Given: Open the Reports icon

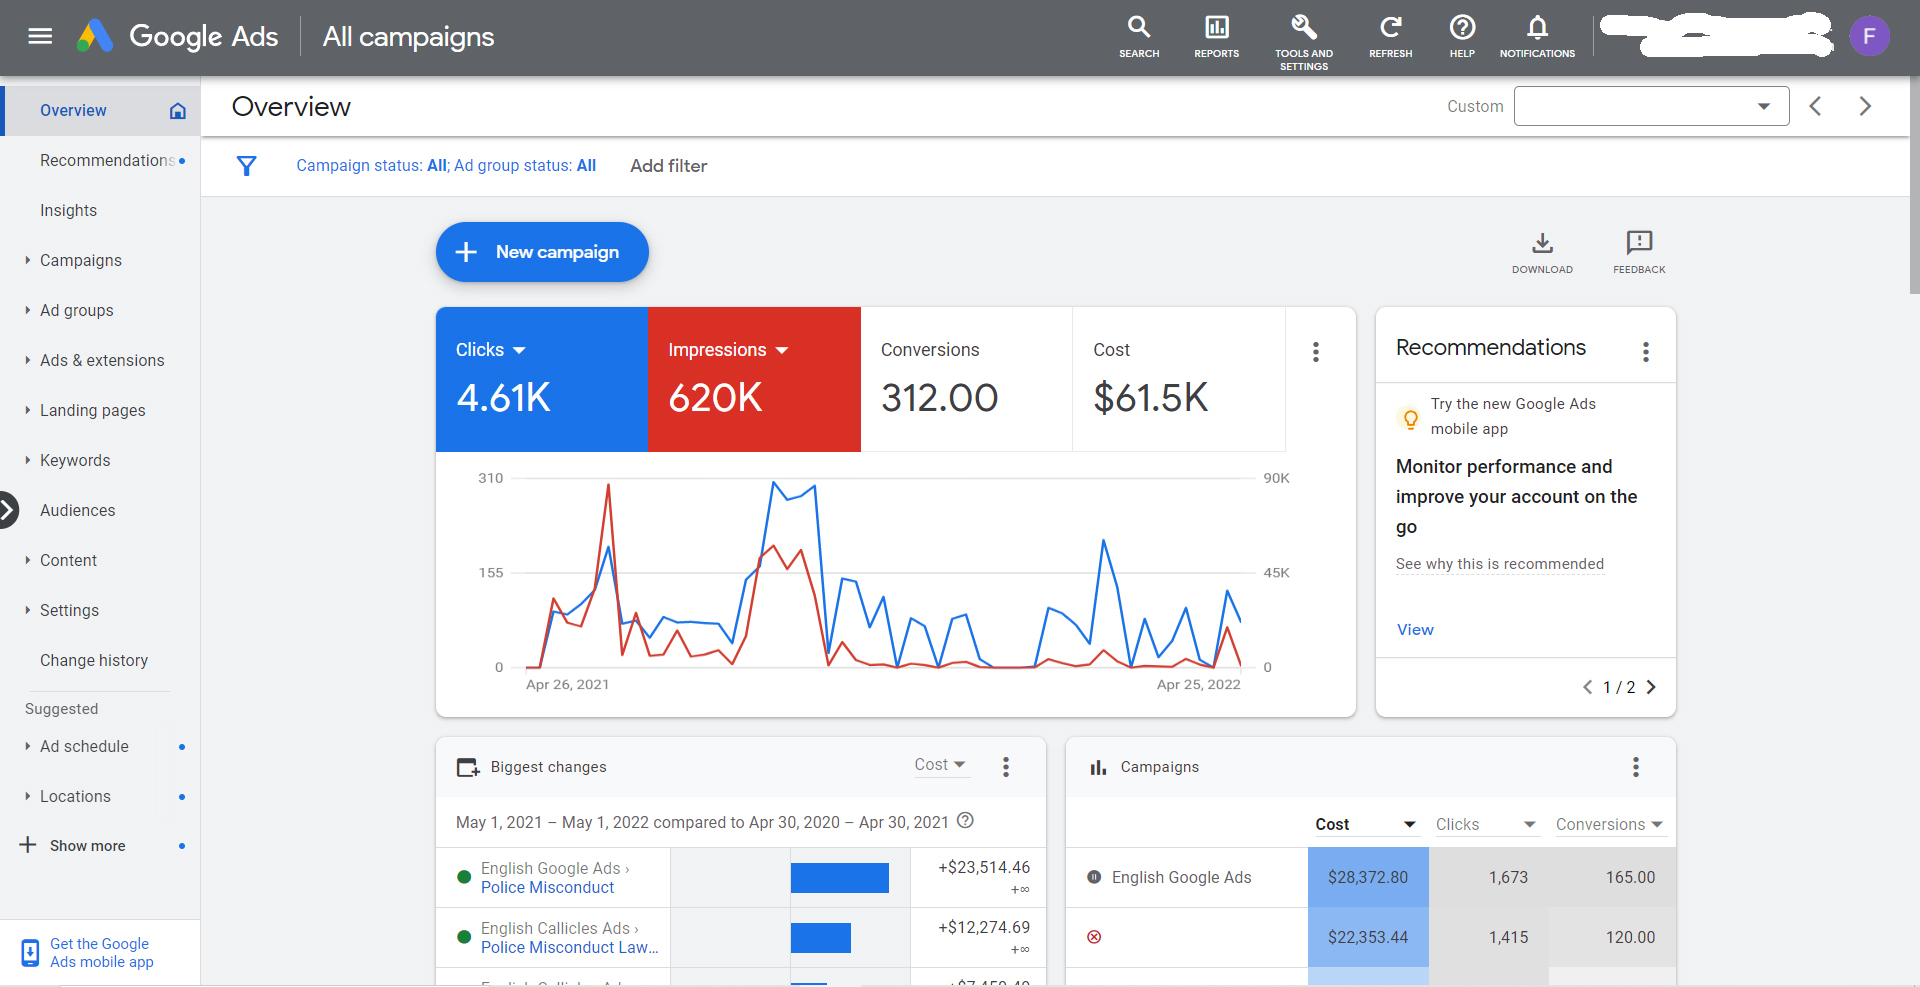Looking at the screenshot, I should (x=1216, y=28).
